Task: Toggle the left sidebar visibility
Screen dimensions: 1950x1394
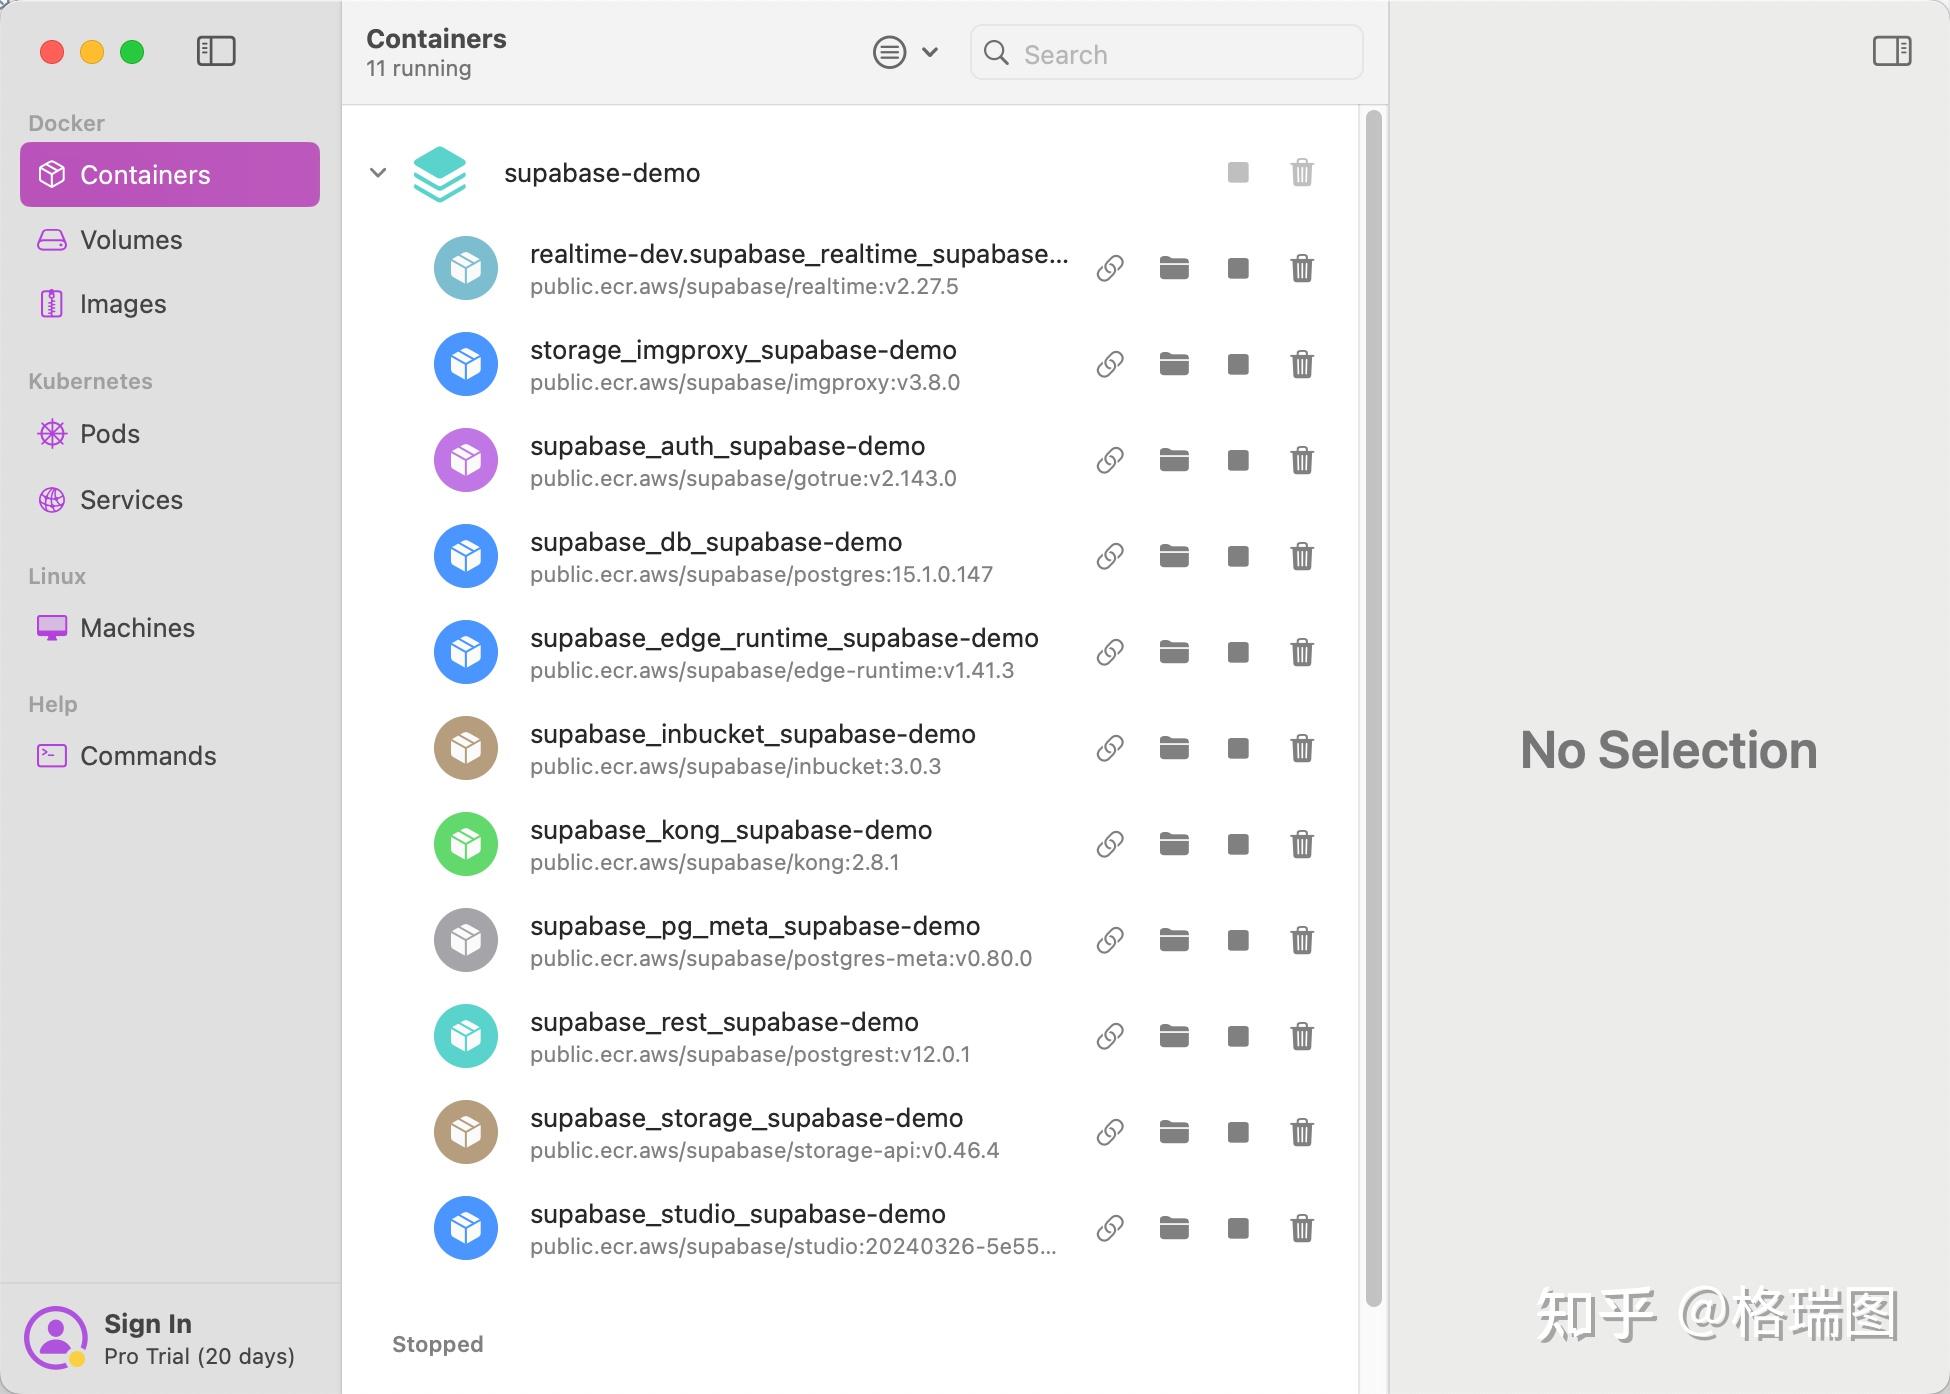Action: [215, 51]
